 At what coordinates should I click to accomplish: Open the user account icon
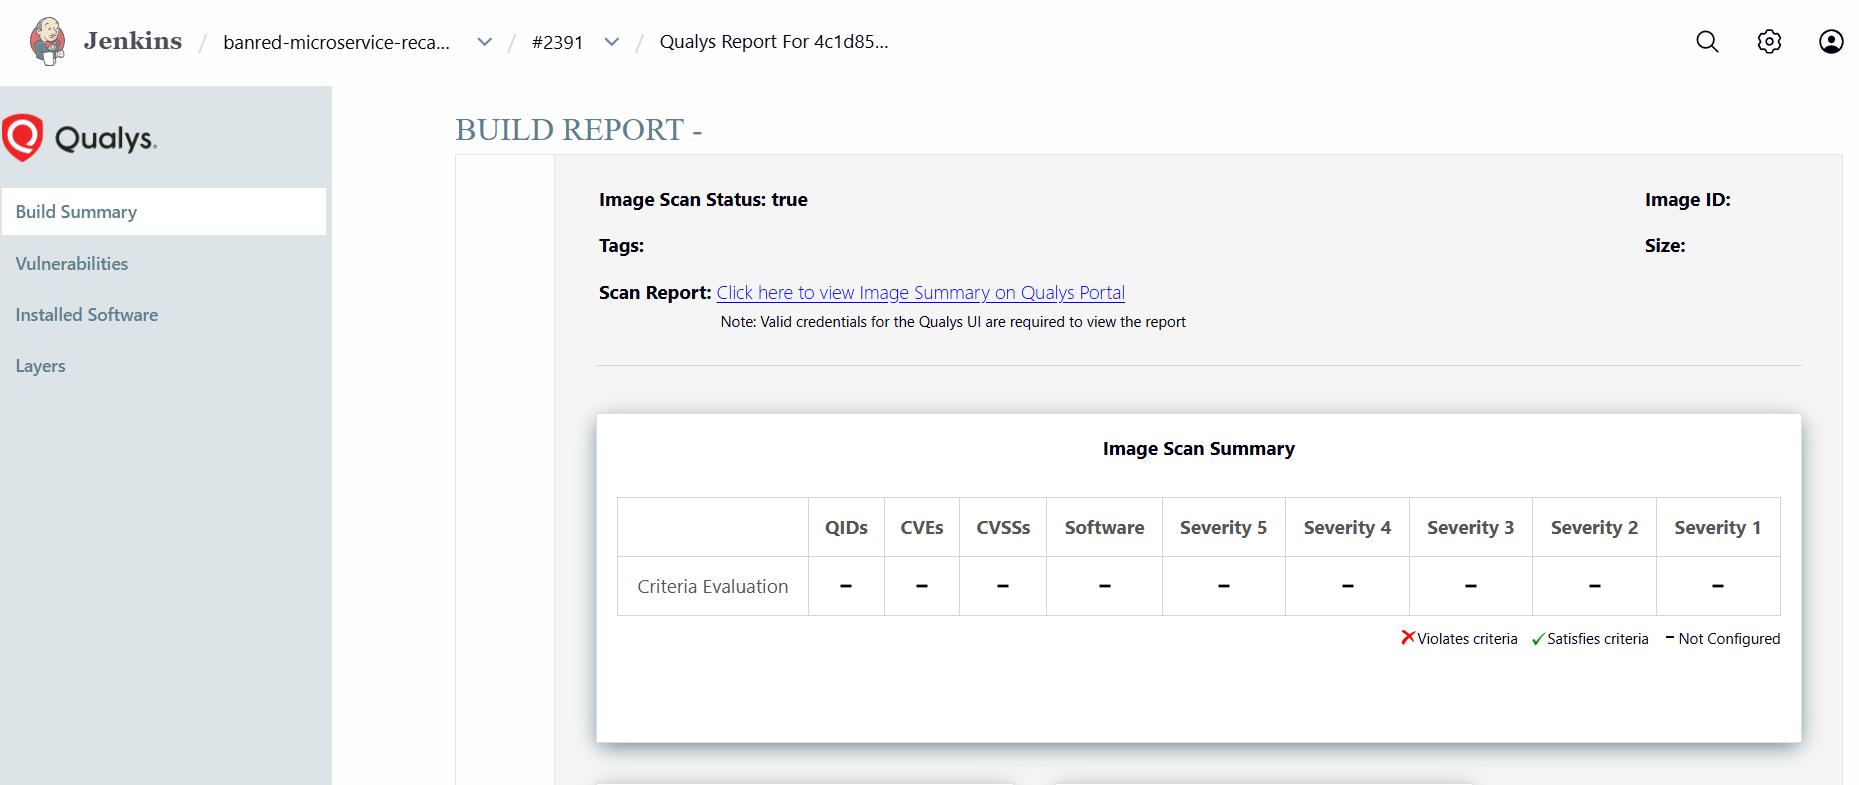[x=1830, y=41]
